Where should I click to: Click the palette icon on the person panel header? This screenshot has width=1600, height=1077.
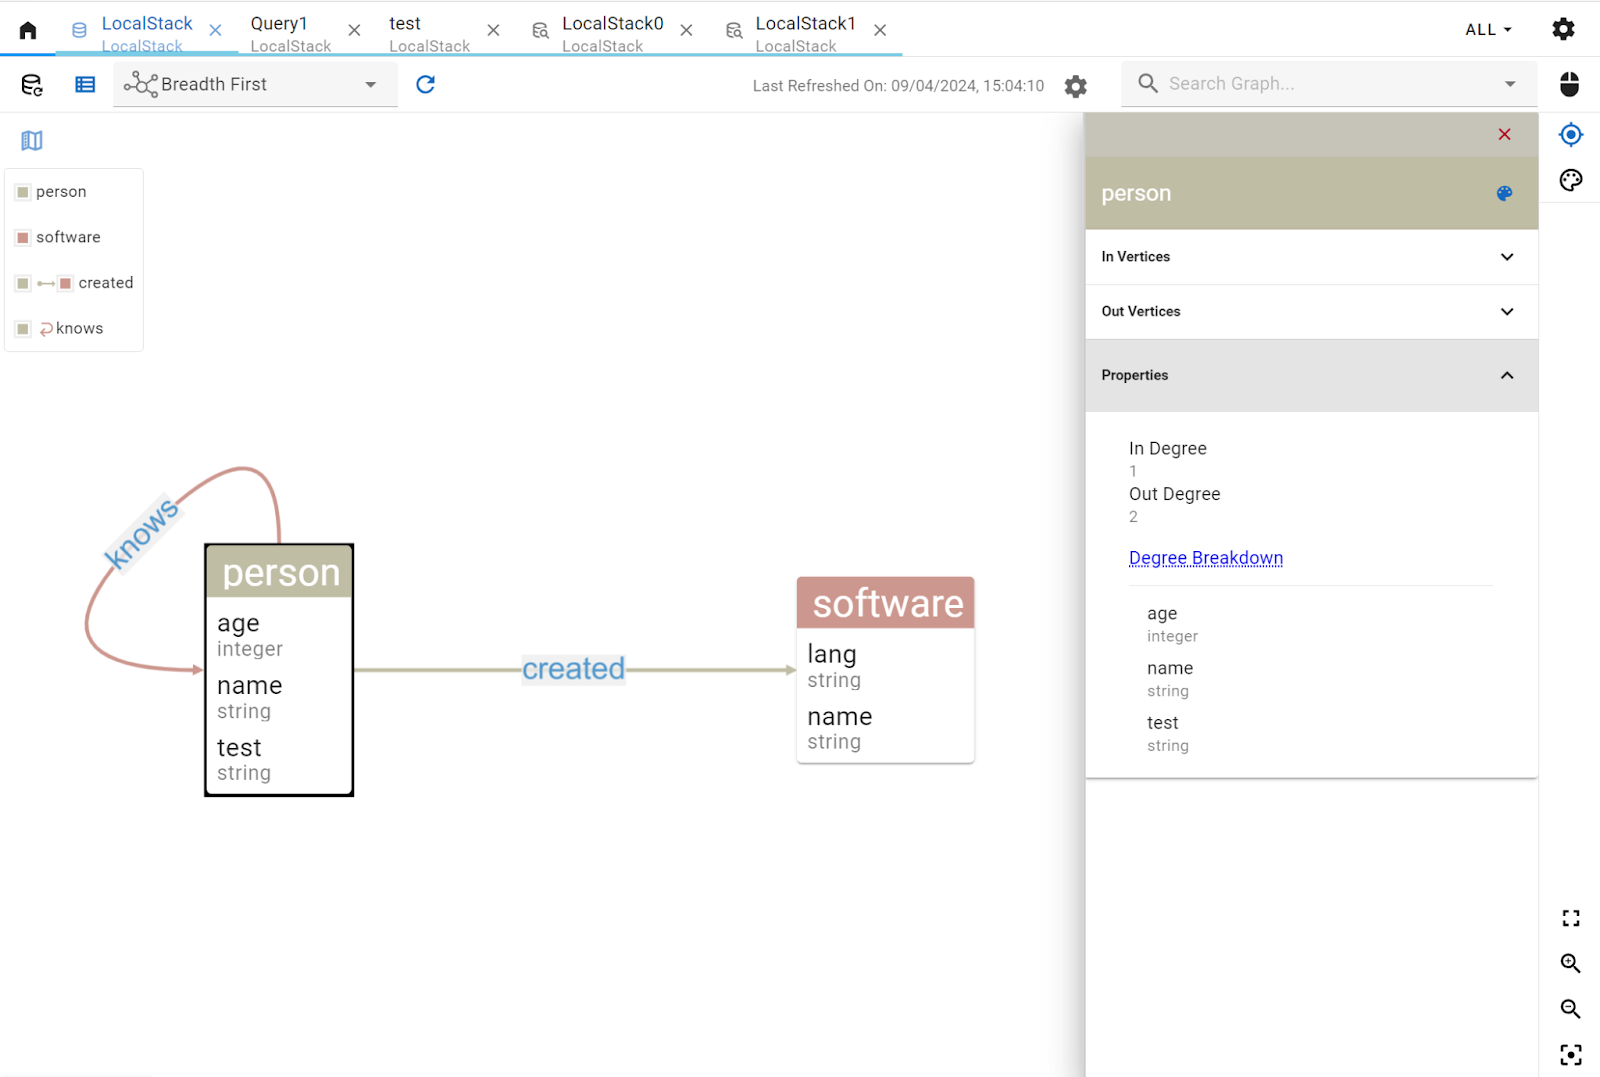pyautogui.click(x=1503, y=193)
